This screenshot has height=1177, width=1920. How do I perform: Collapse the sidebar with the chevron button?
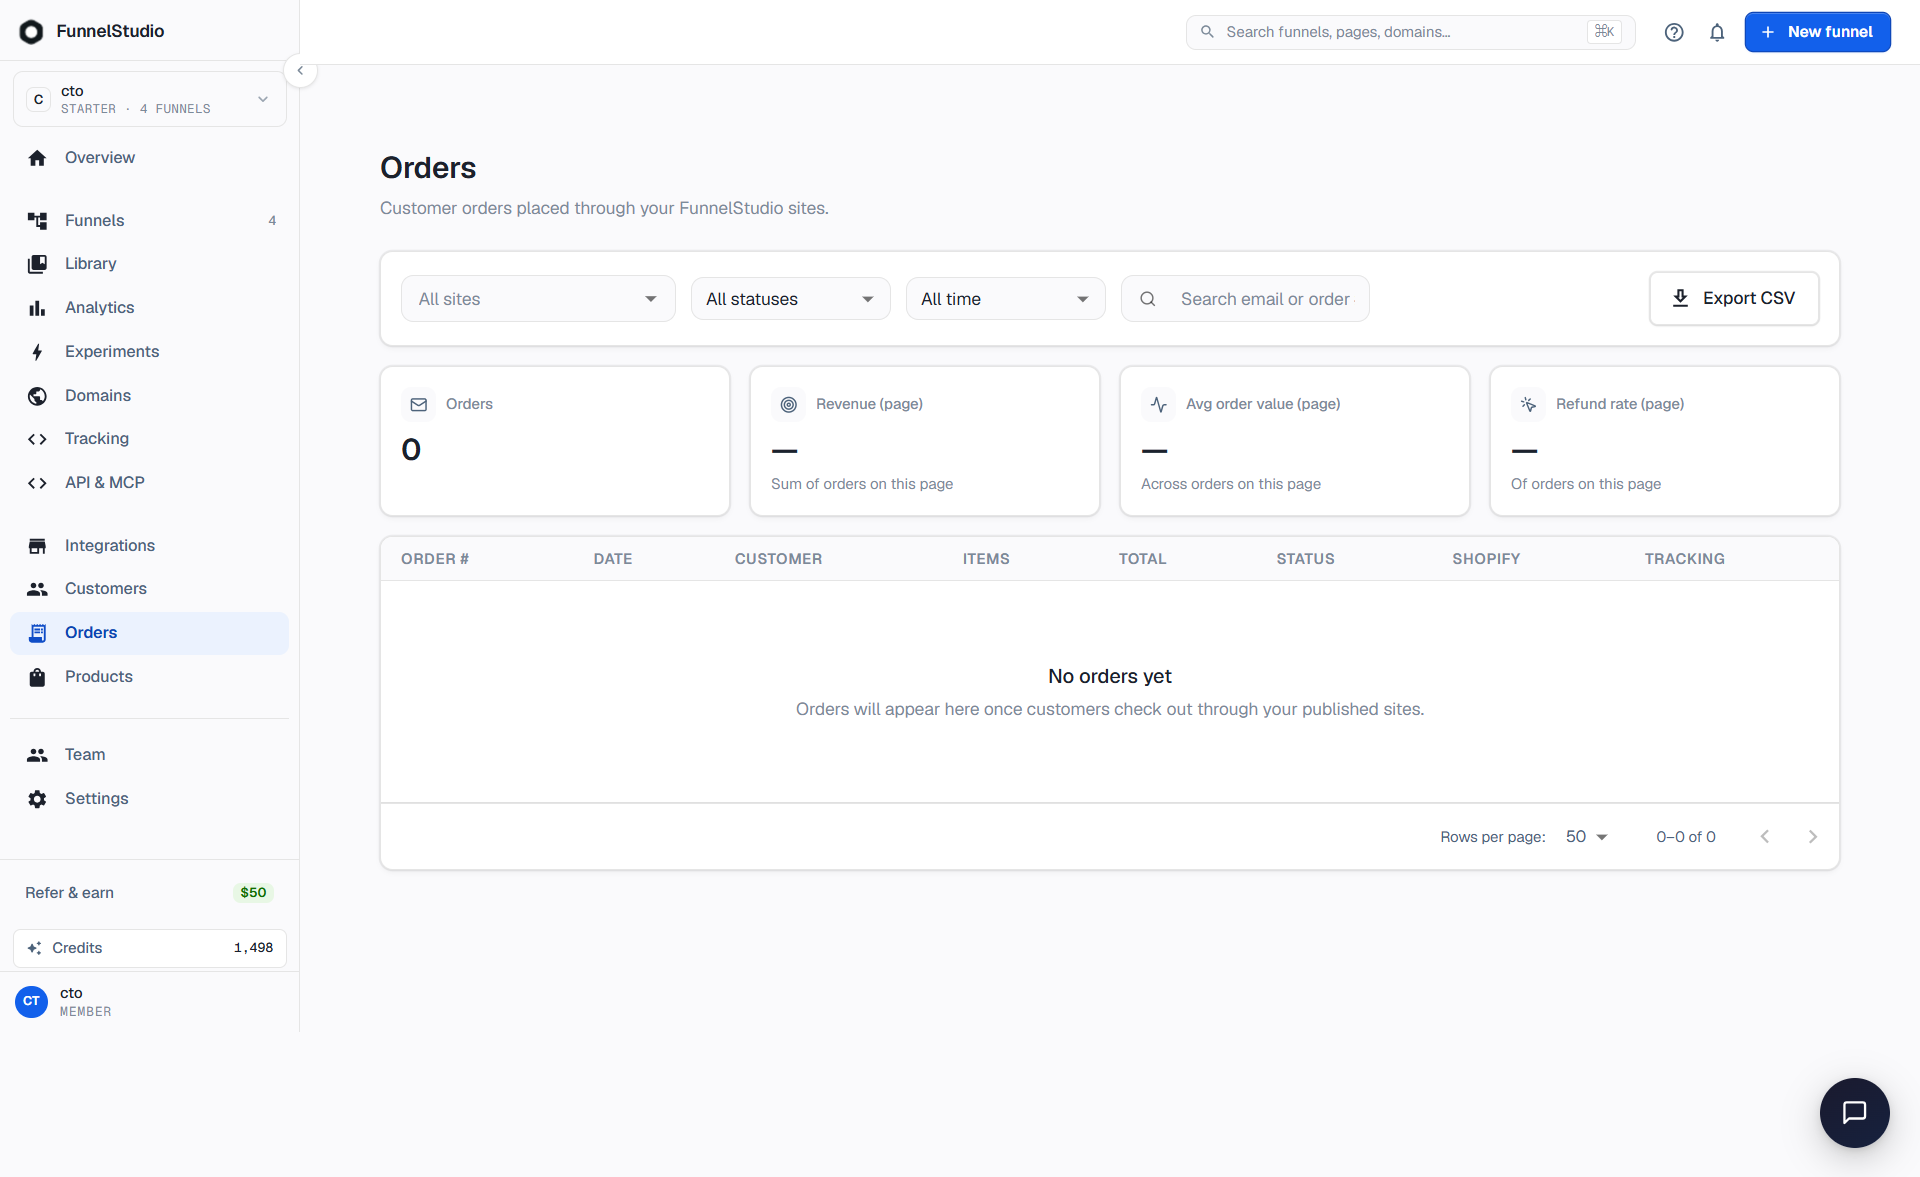[300, 71]
